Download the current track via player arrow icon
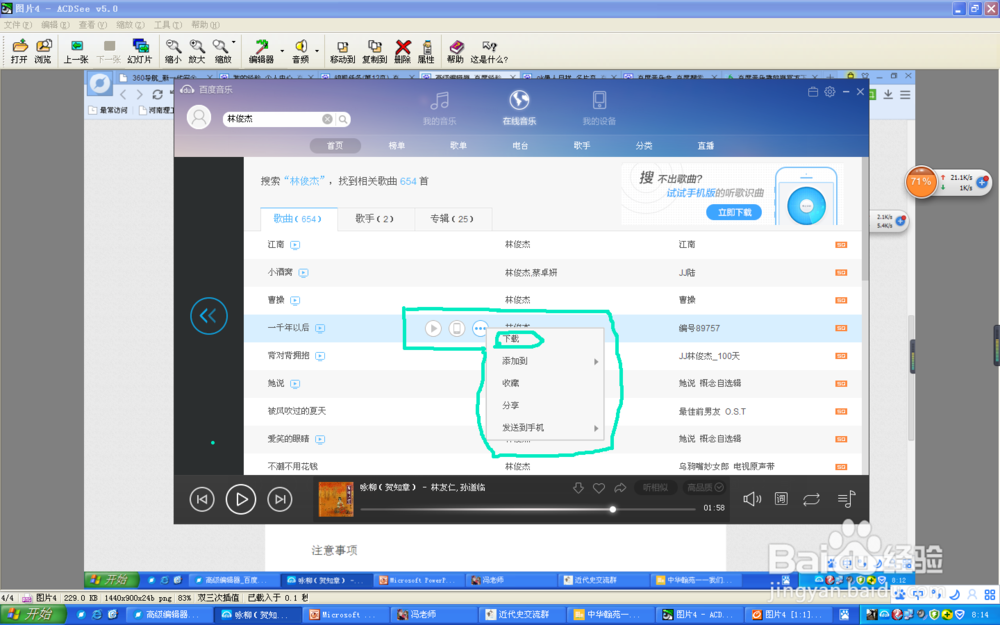The height and width of the screenshot is (625, 1000). tap(578, 488)
